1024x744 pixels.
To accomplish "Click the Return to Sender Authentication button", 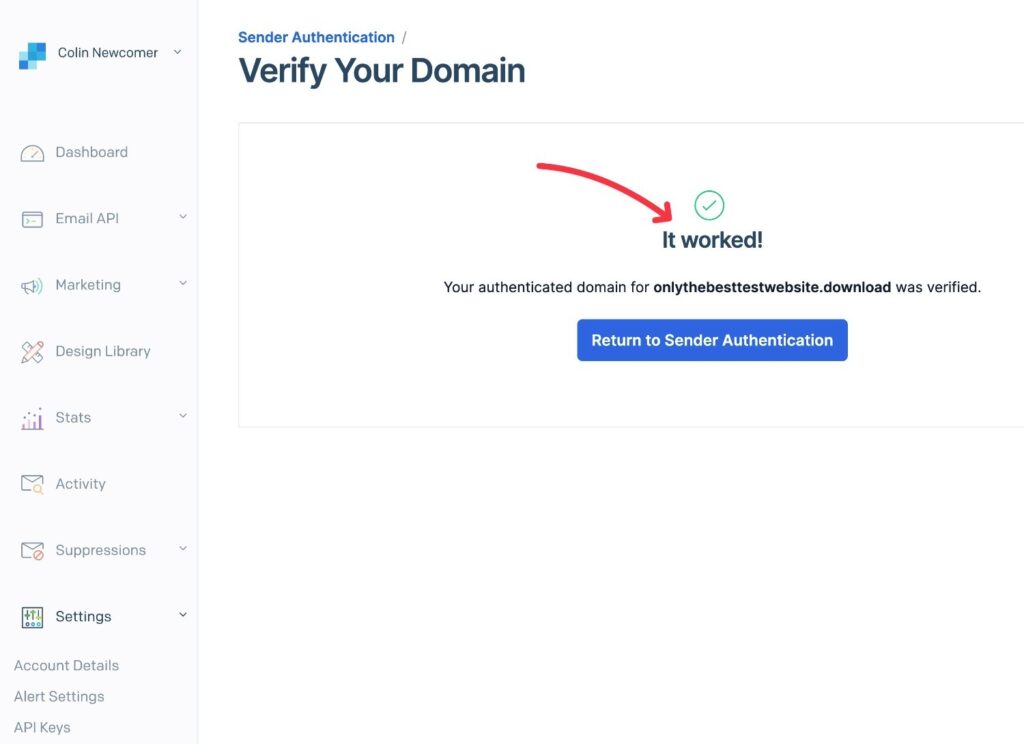I will 711,340.
